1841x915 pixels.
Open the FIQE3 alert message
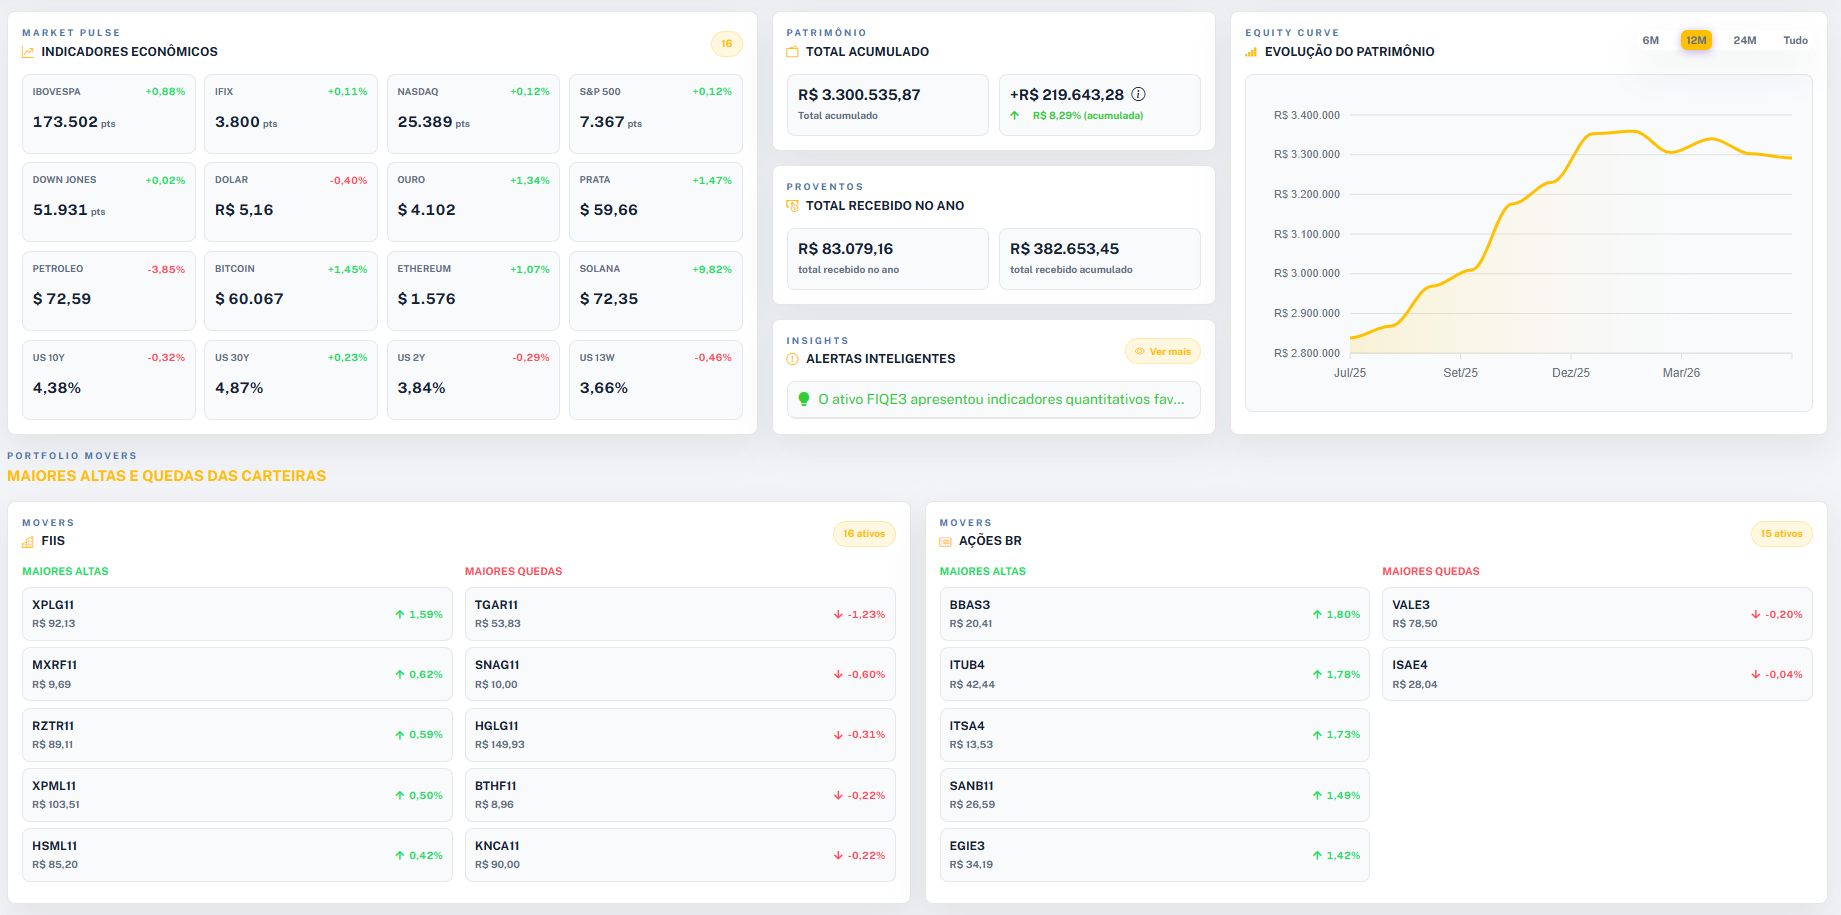994,399
